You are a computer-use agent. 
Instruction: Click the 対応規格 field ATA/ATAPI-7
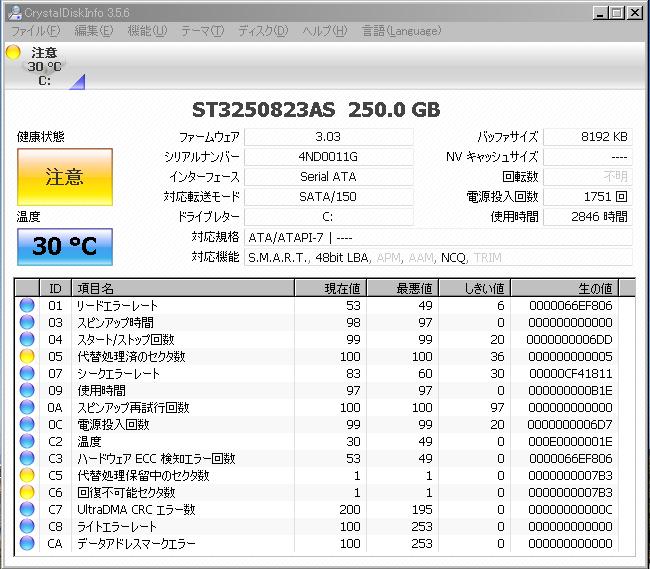click(438, 237)
